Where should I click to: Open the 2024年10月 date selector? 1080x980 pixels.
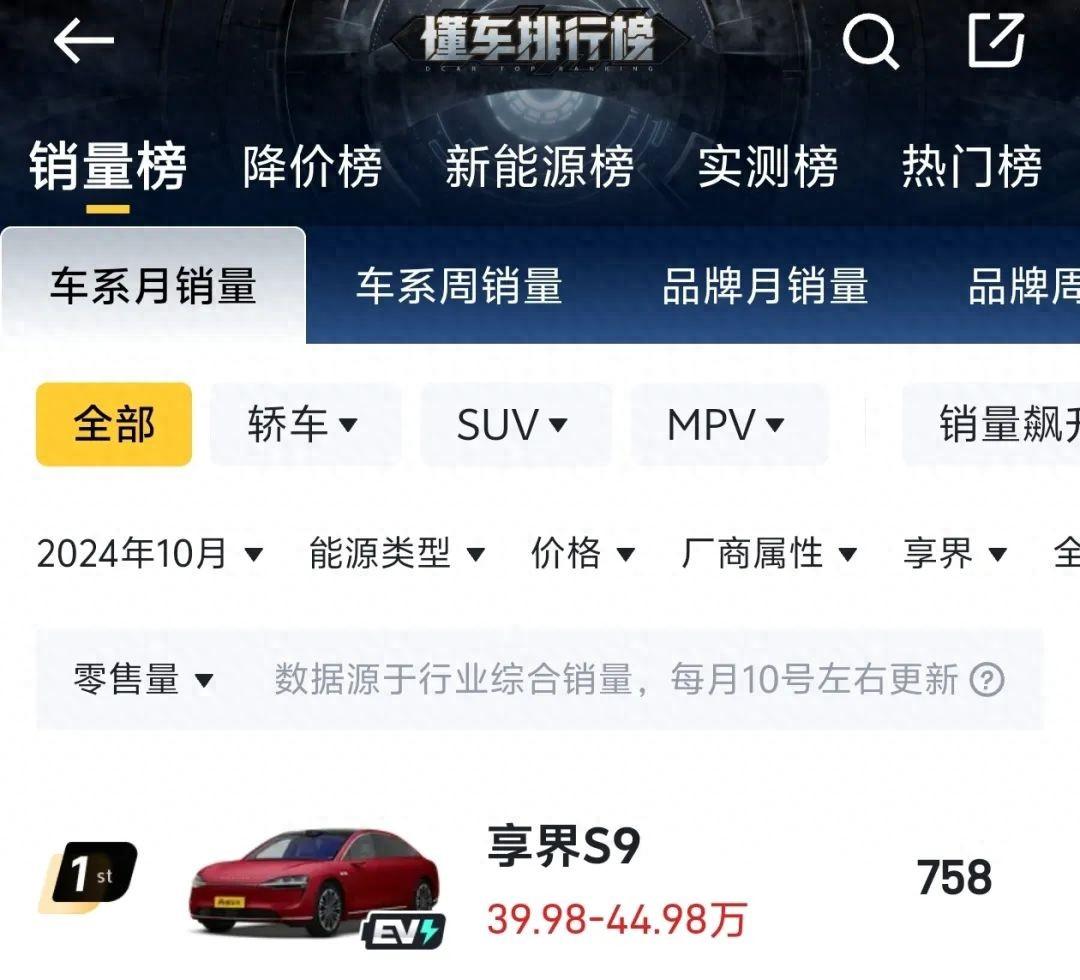pyautogui.click(x=150, y=554)
